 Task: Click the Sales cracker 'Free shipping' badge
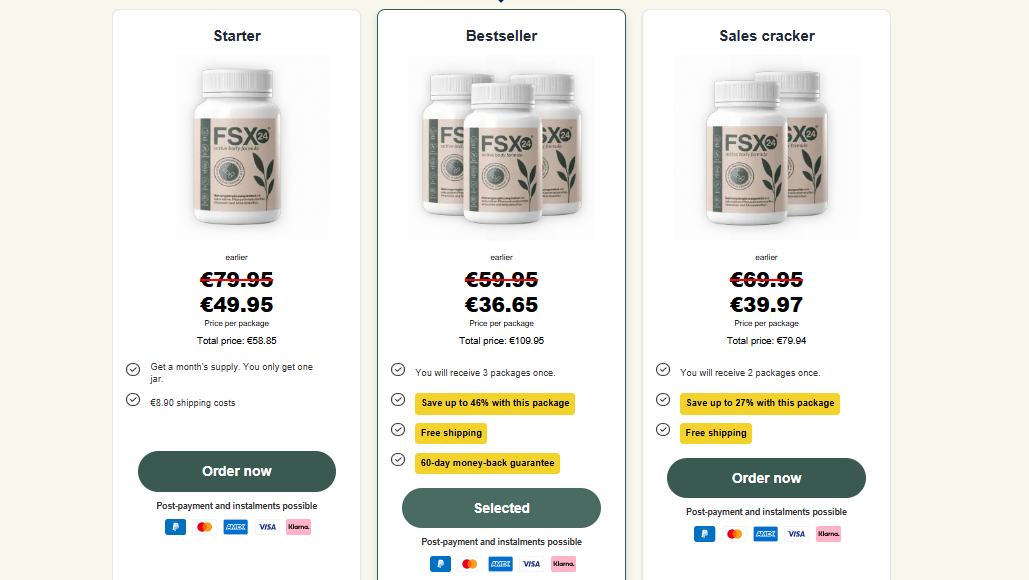[x=716, y=433]
